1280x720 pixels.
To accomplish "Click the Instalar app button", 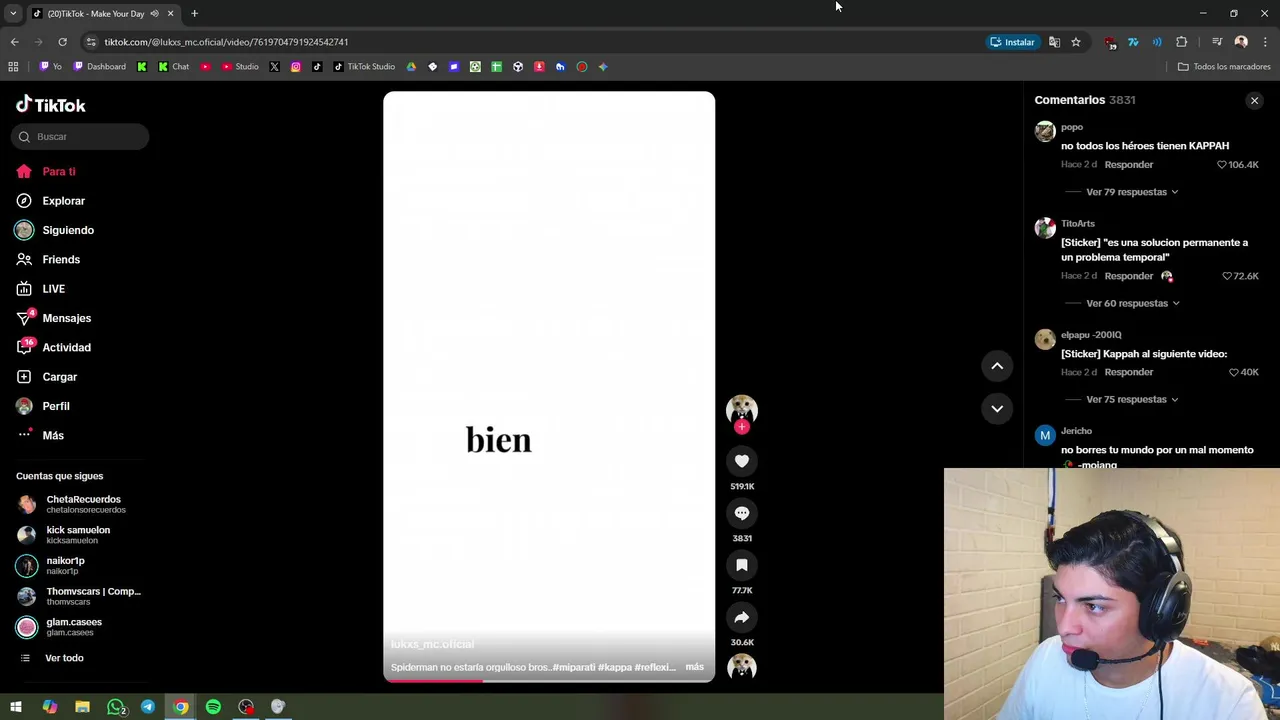I will click(1013, 42).
